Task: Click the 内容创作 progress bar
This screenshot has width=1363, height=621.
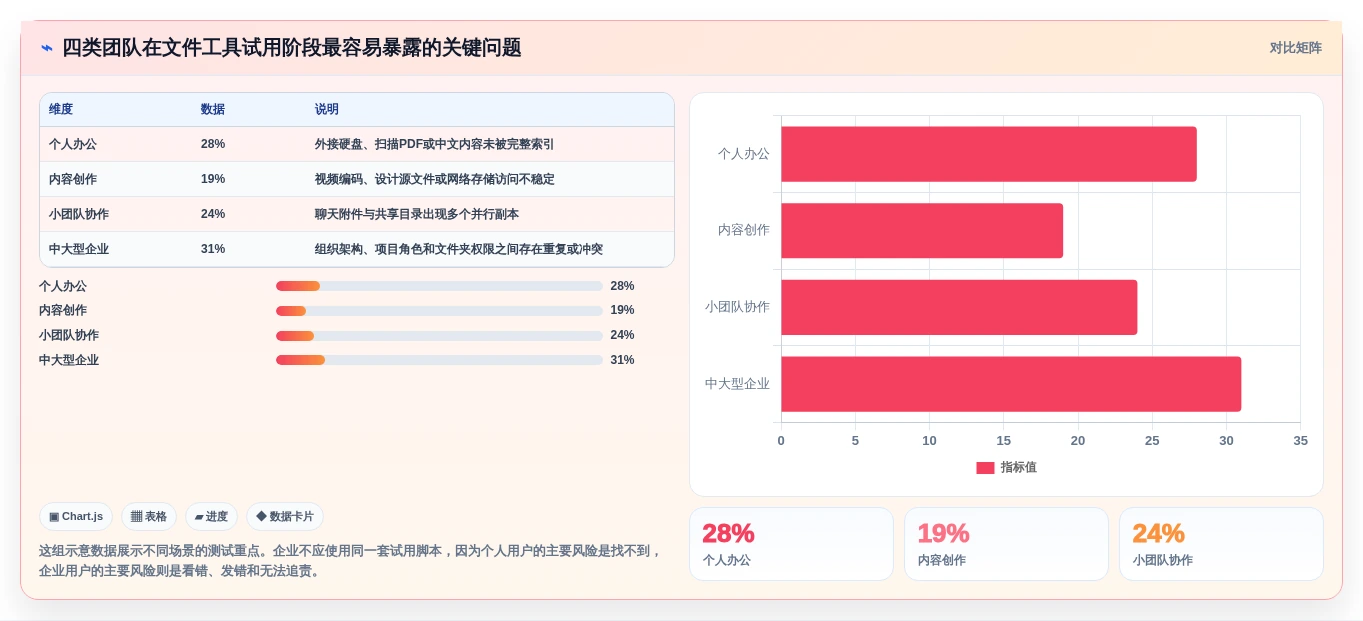Action: pos(439,311)
